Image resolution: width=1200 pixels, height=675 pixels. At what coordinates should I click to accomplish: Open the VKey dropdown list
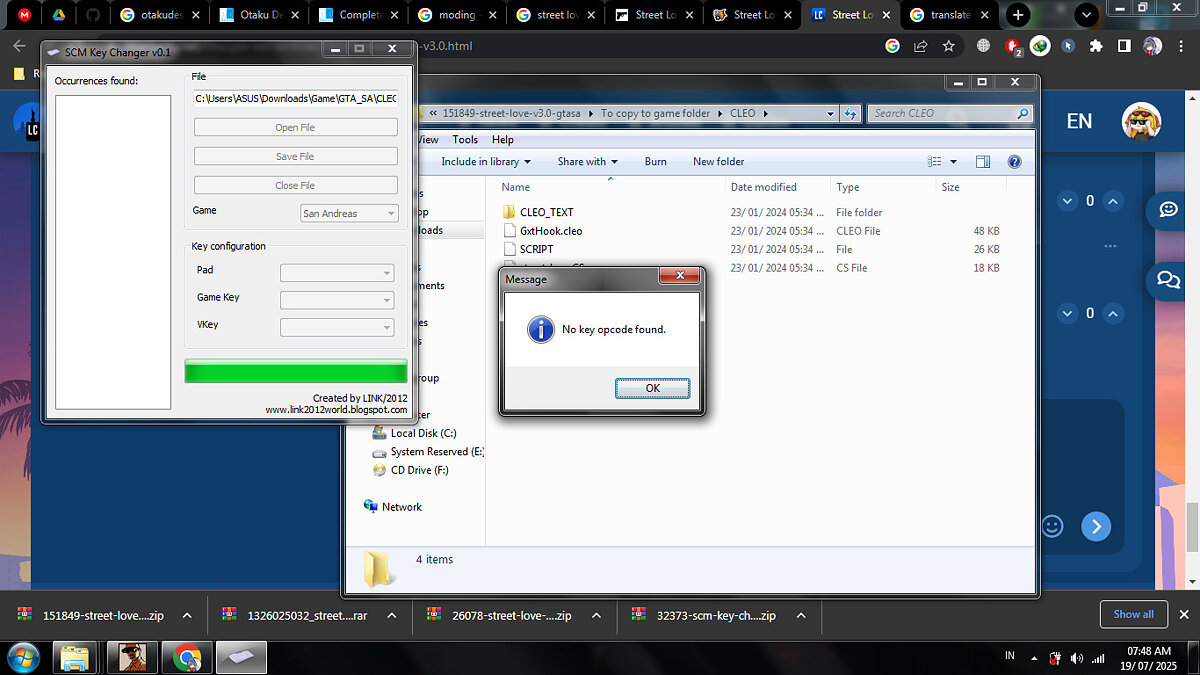tap(337, 327)
